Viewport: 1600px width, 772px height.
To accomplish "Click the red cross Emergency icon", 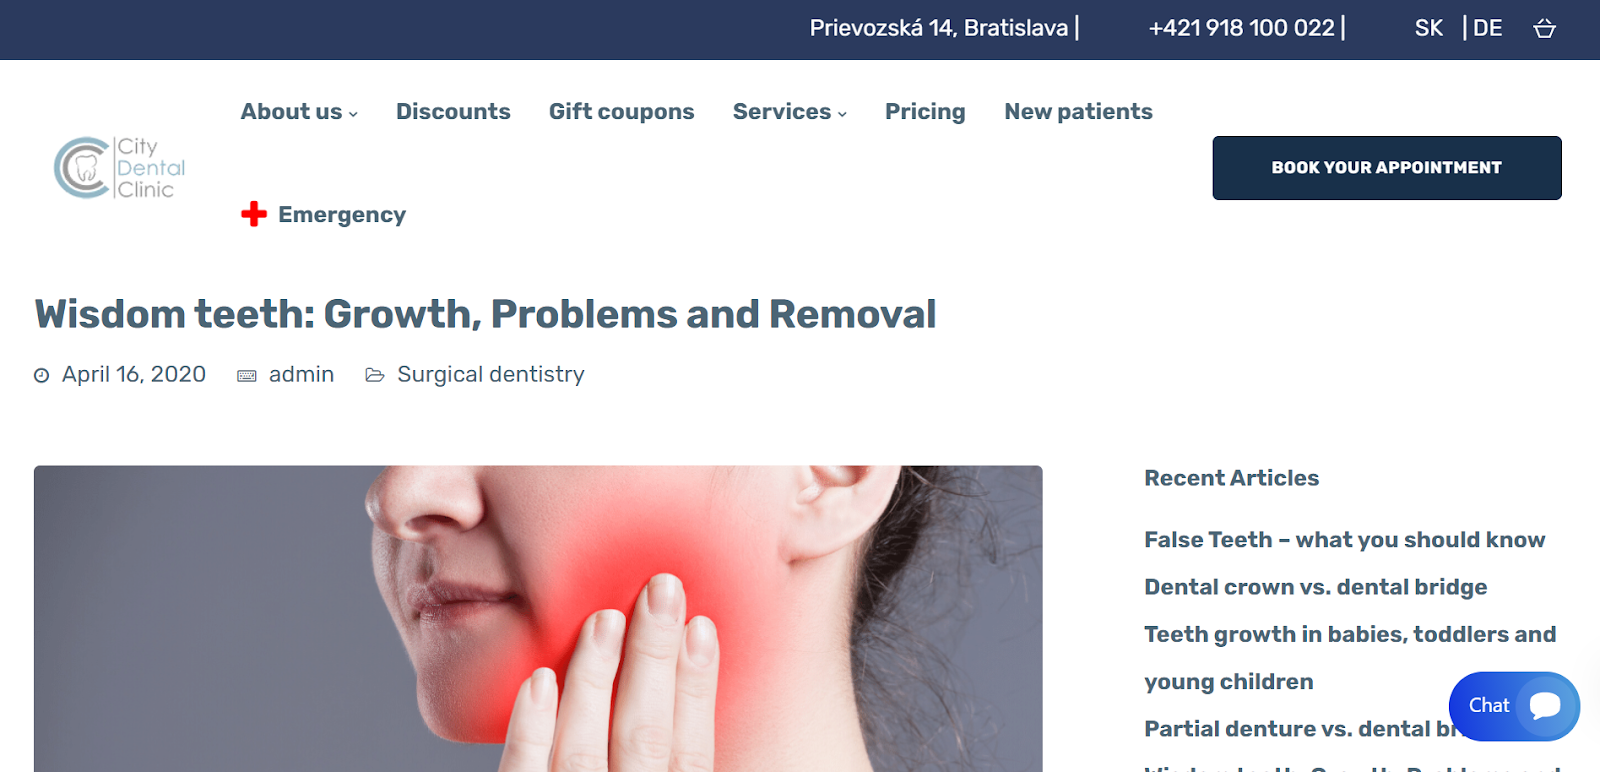I will pos(254,214).
